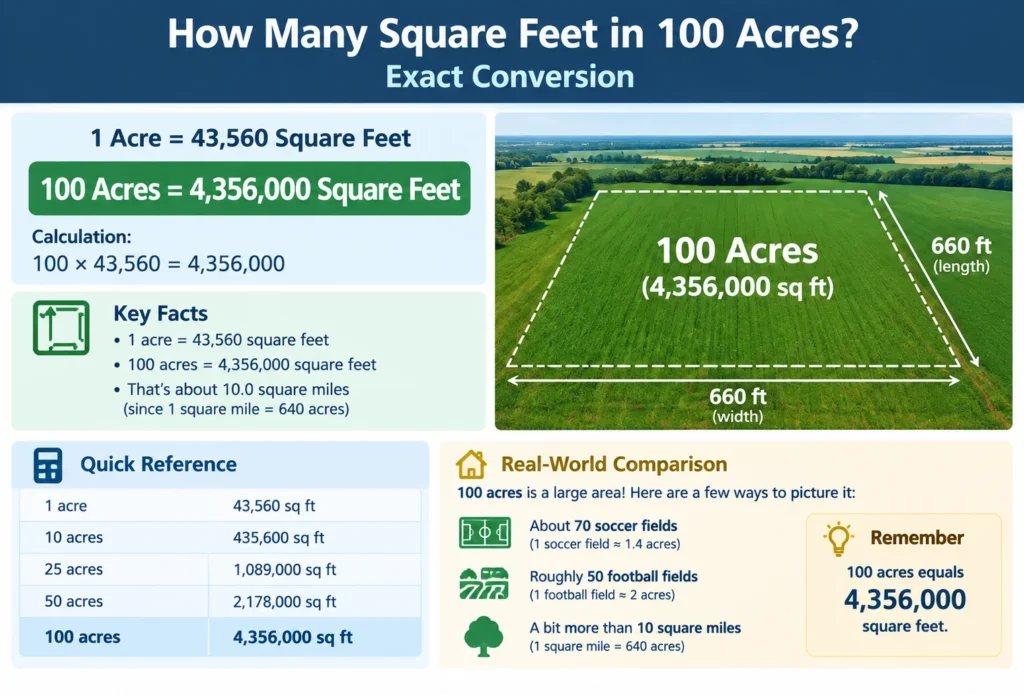Click 'A bit more than 10 square miles'
Image resolution: width=1024 pixels, height=695 pixels.
point(635,628)
